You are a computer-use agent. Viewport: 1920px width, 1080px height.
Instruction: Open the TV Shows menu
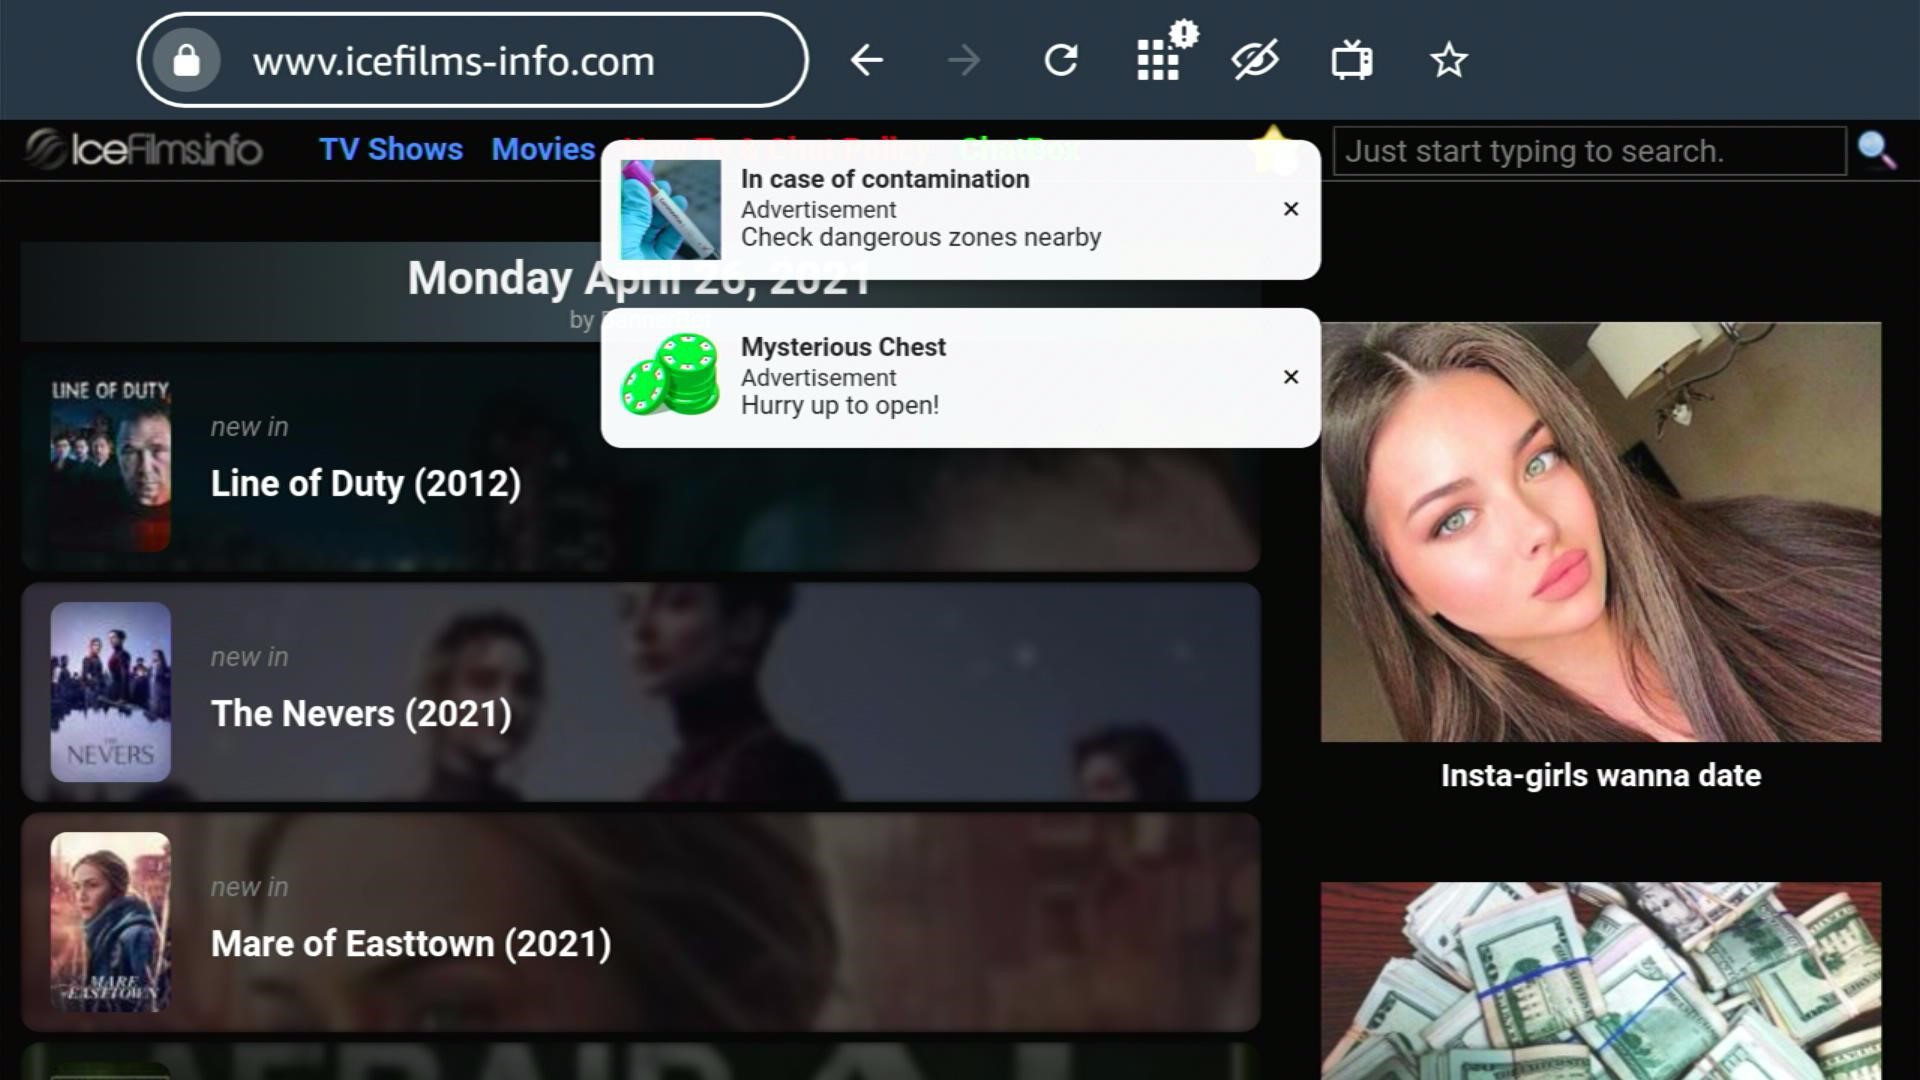tap(391, 149)
